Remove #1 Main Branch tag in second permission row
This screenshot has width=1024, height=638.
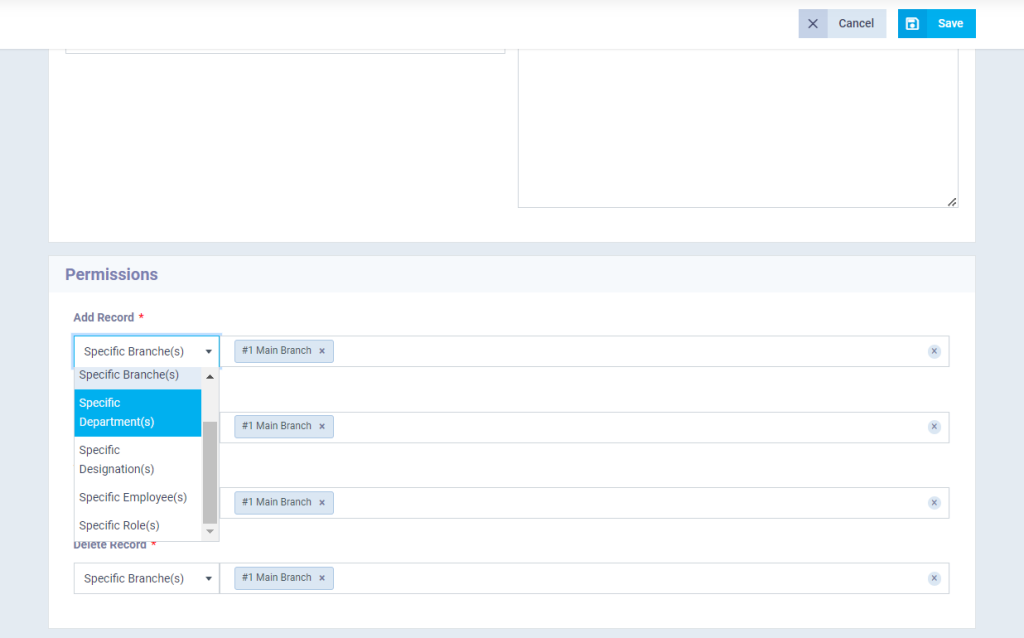click(x=322, y=426)
